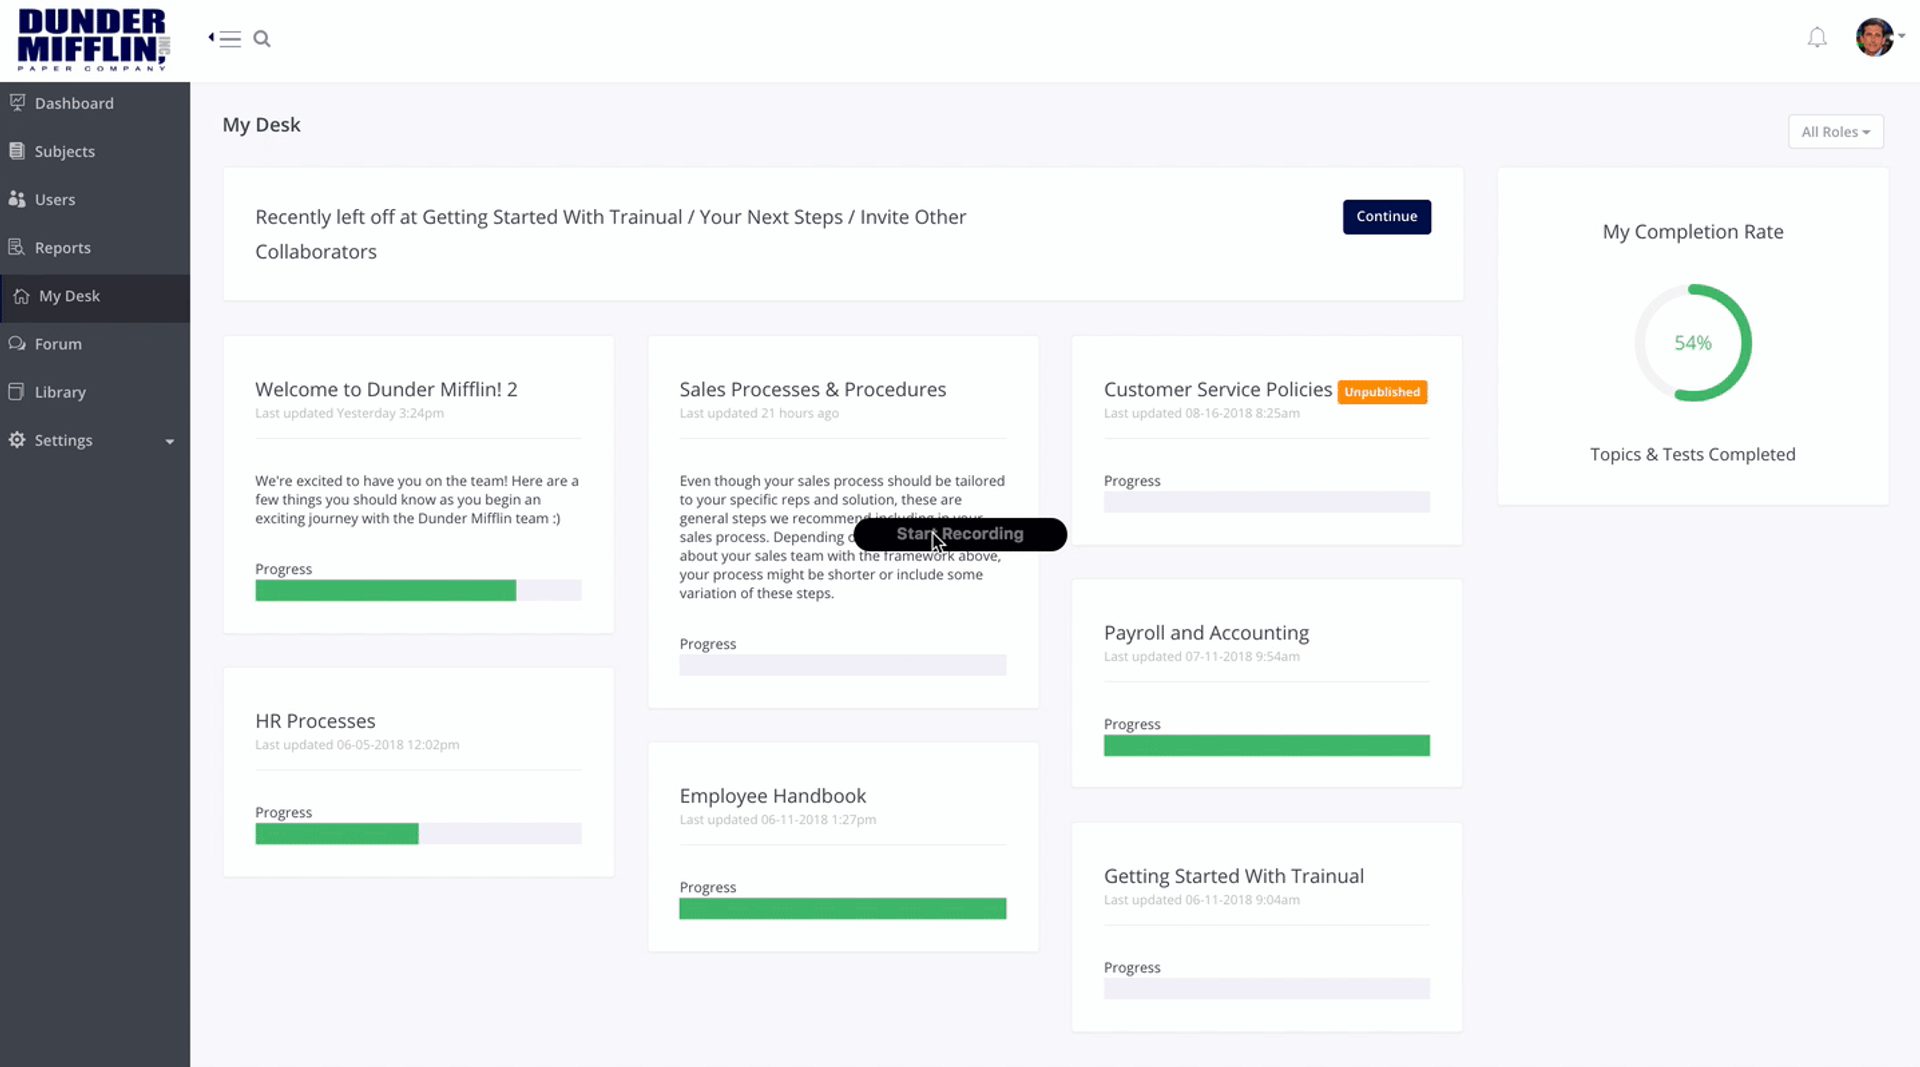
Task: Select My Desk in the sidebar
Action: click(x=69, y=296)
